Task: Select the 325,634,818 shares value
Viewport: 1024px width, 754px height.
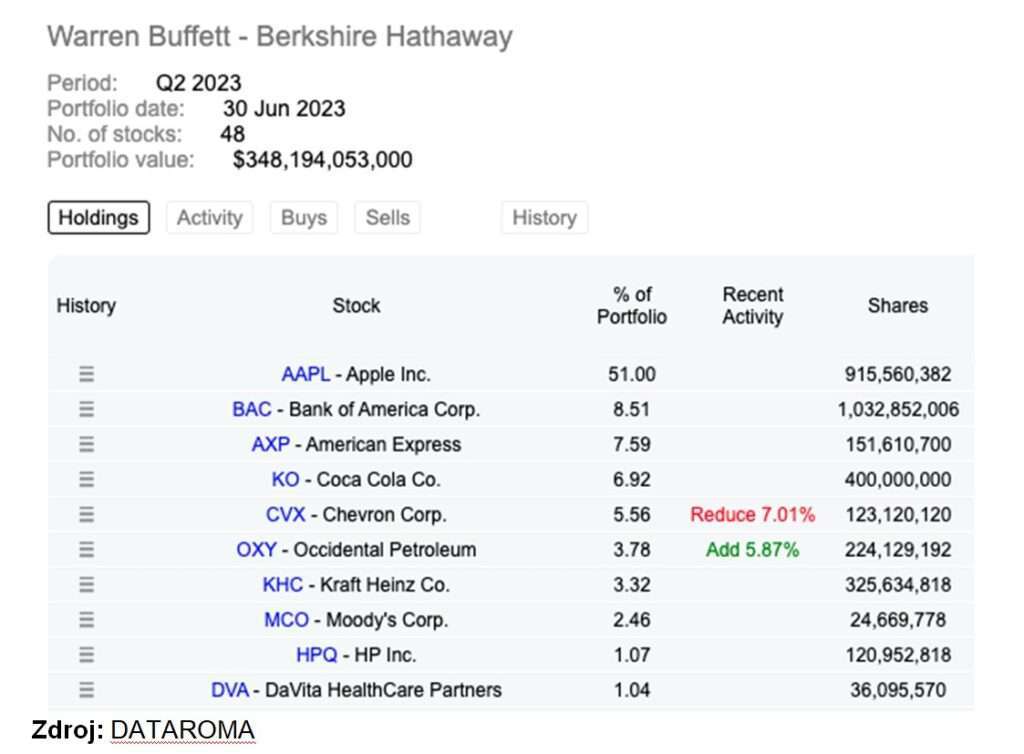Action: [x=898, y=584]
